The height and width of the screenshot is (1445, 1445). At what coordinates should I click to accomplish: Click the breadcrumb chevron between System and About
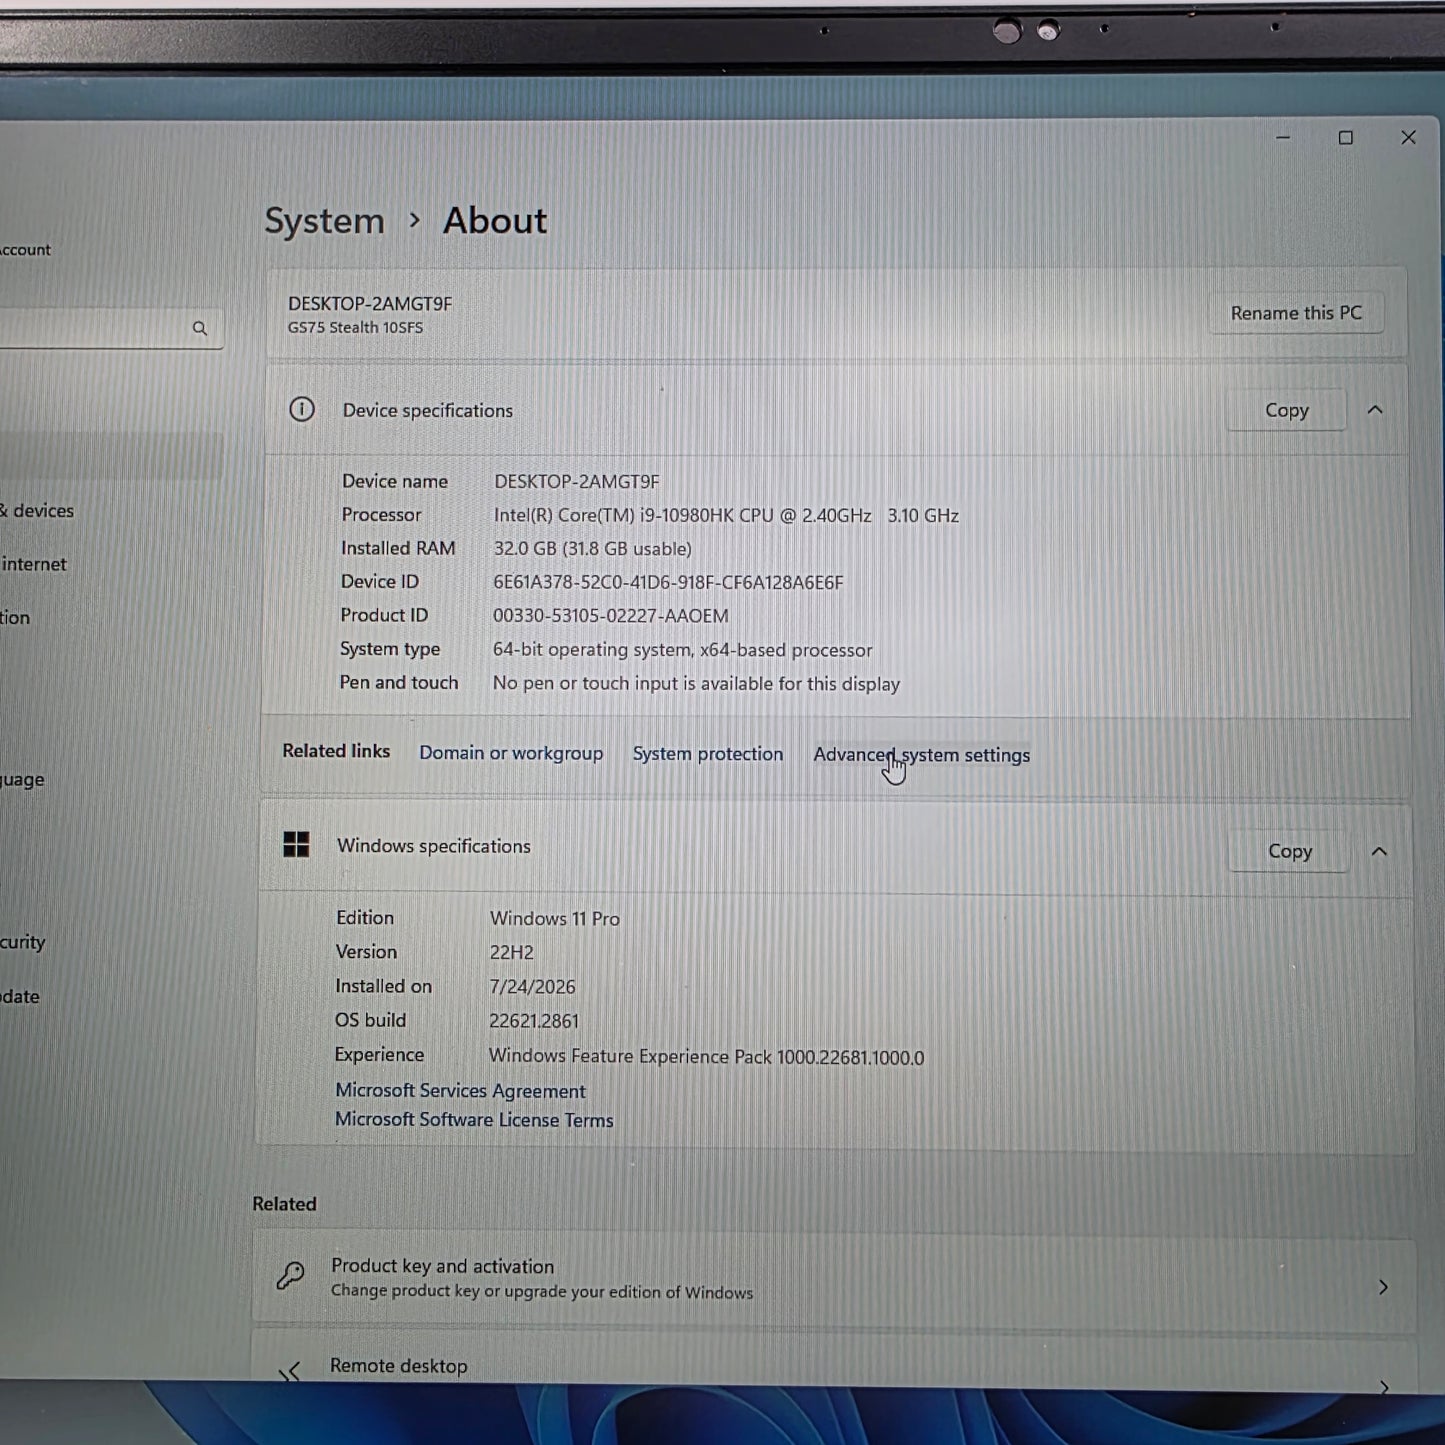414,220
